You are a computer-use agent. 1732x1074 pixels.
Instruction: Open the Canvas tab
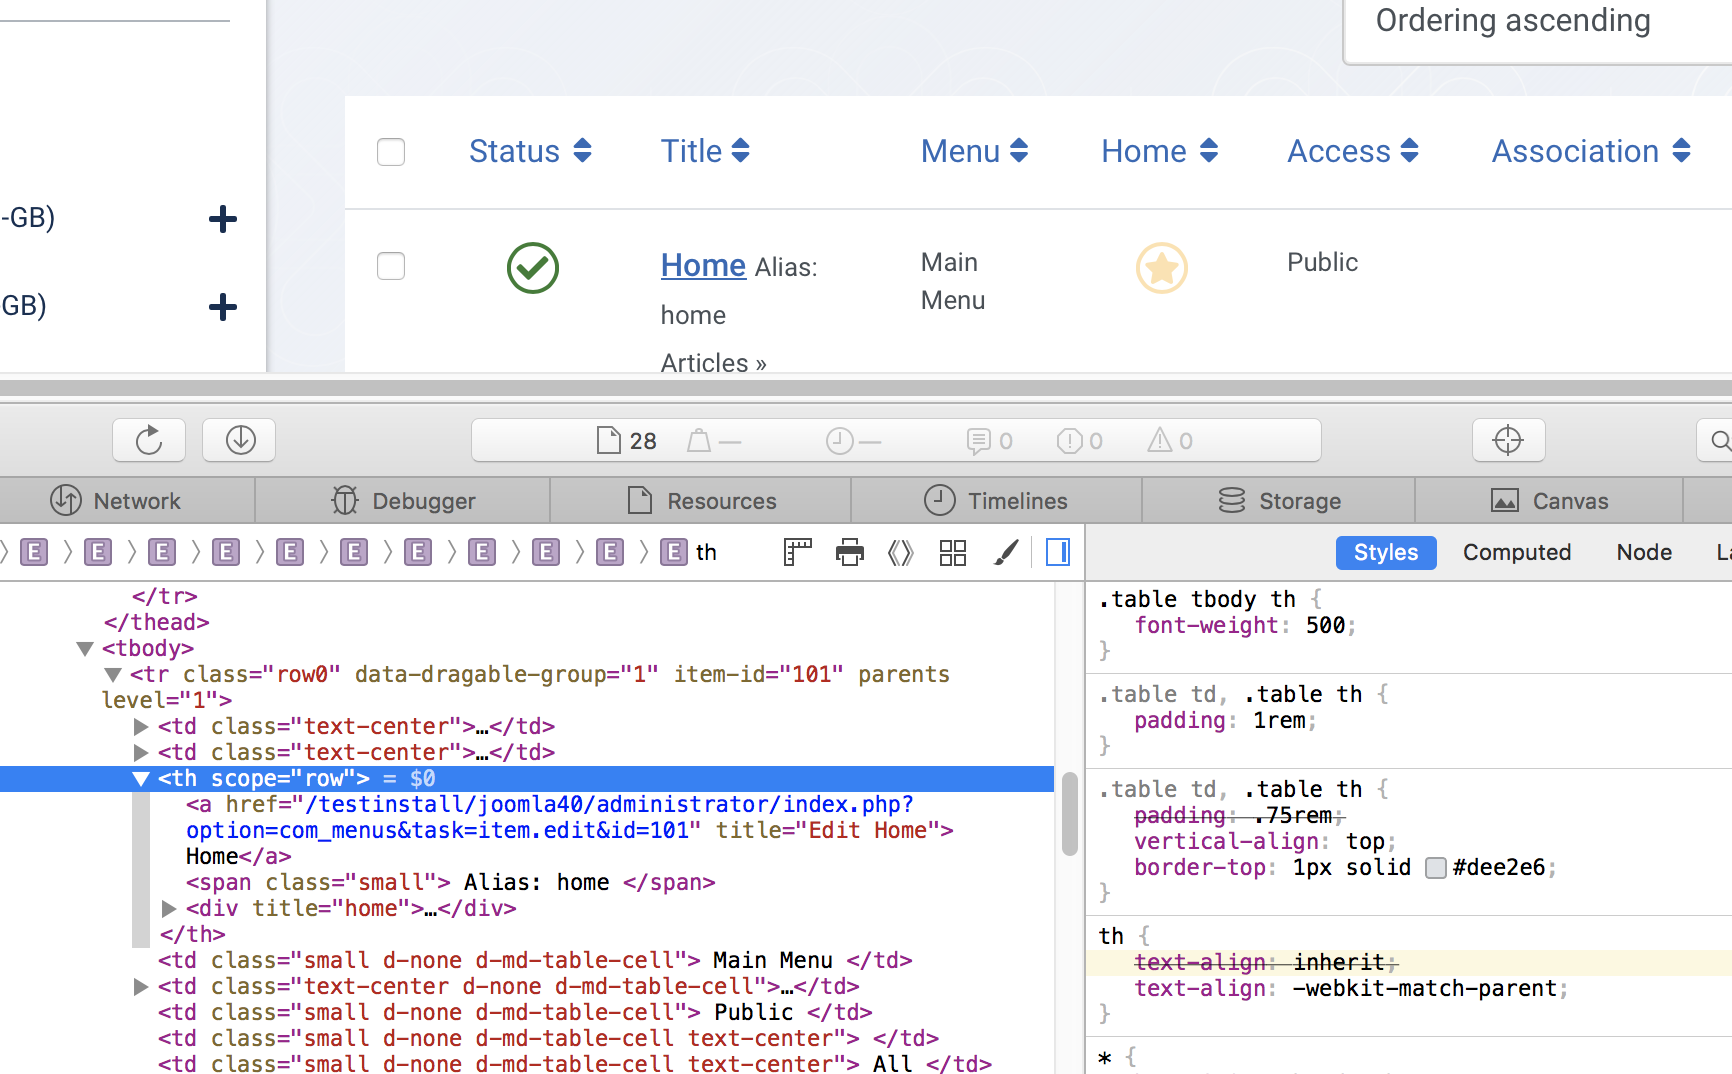point(1550,501)
